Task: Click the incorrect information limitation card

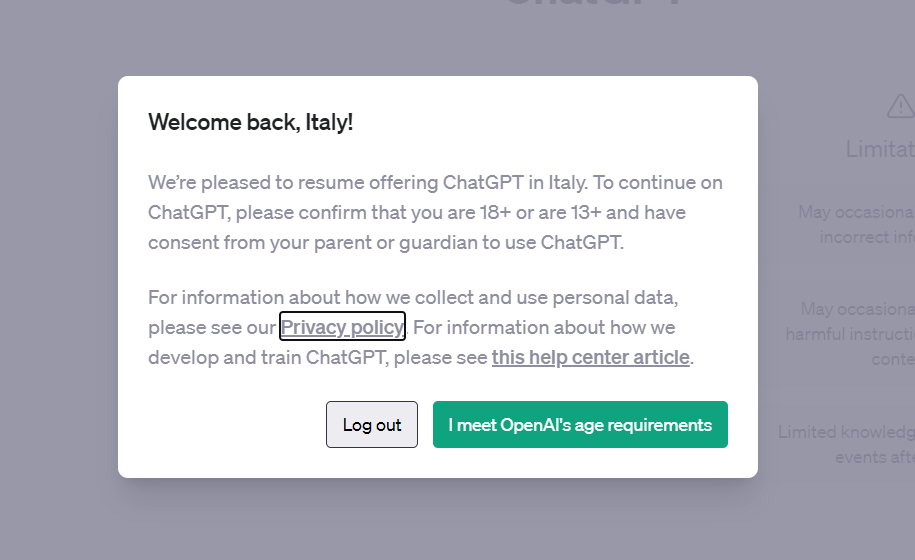Action: [x=856, y=225]
